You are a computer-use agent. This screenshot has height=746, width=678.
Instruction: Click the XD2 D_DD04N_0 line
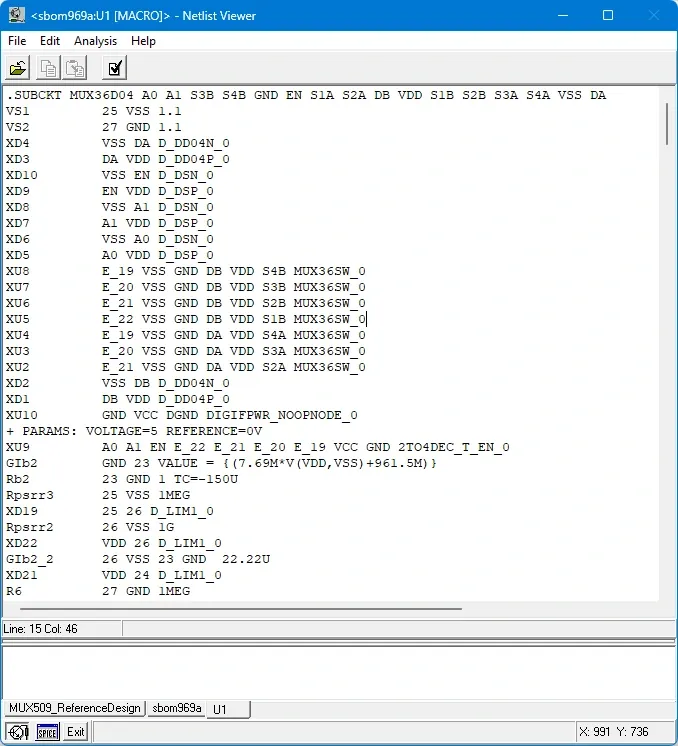[118, 383]
